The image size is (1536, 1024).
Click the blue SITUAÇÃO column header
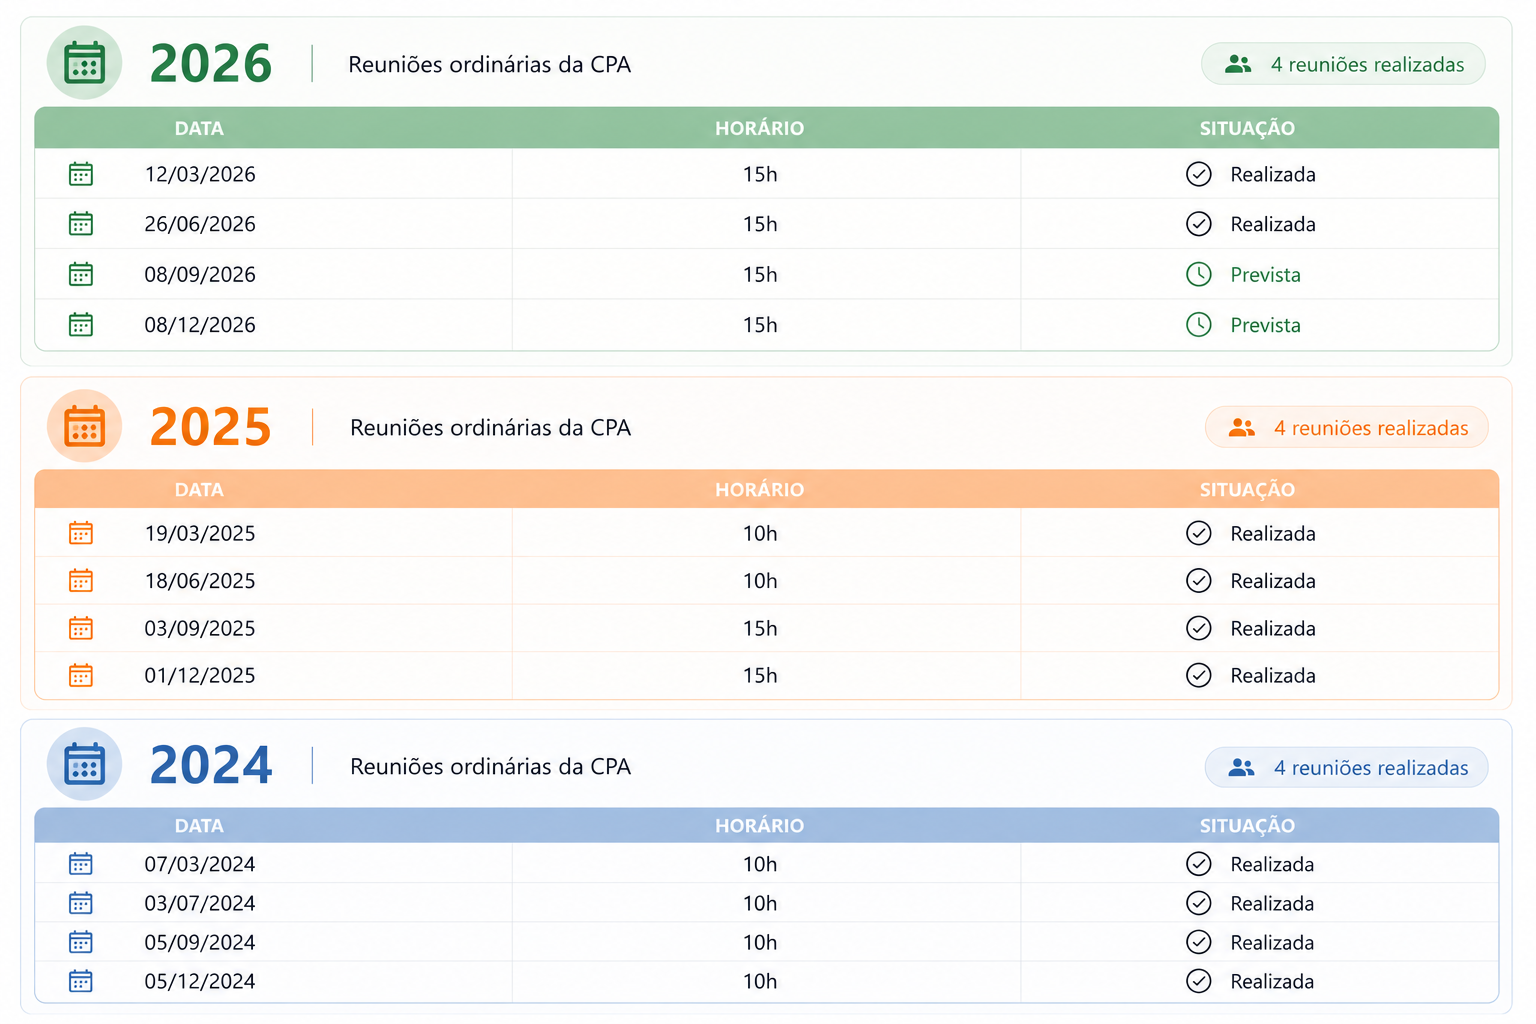click(x=1247, y=826)
